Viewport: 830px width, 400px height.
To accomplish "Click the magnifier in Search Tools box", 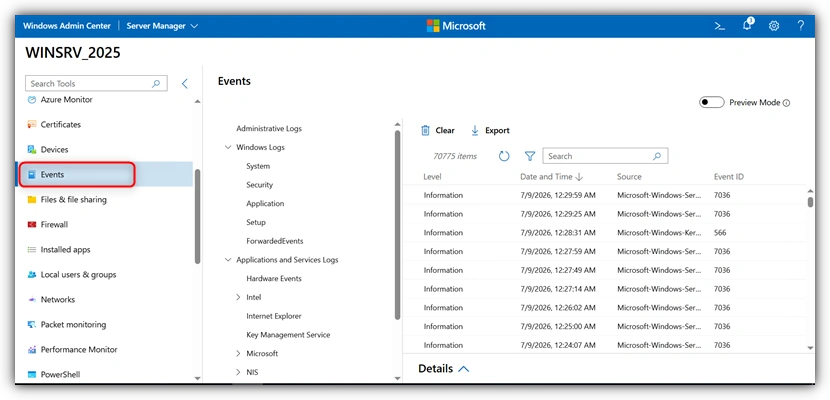I will click(x=156, y=84).
